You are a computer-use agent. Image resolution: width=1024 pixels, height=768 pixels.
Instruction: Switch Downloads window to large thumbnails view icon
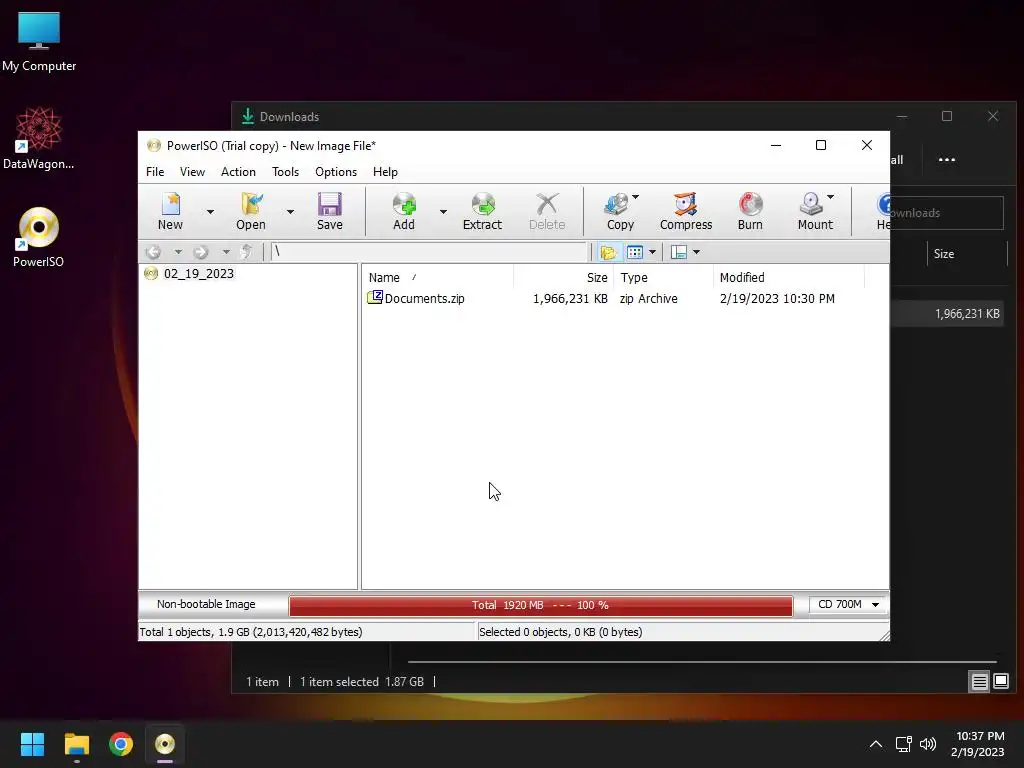(1001, 682)
